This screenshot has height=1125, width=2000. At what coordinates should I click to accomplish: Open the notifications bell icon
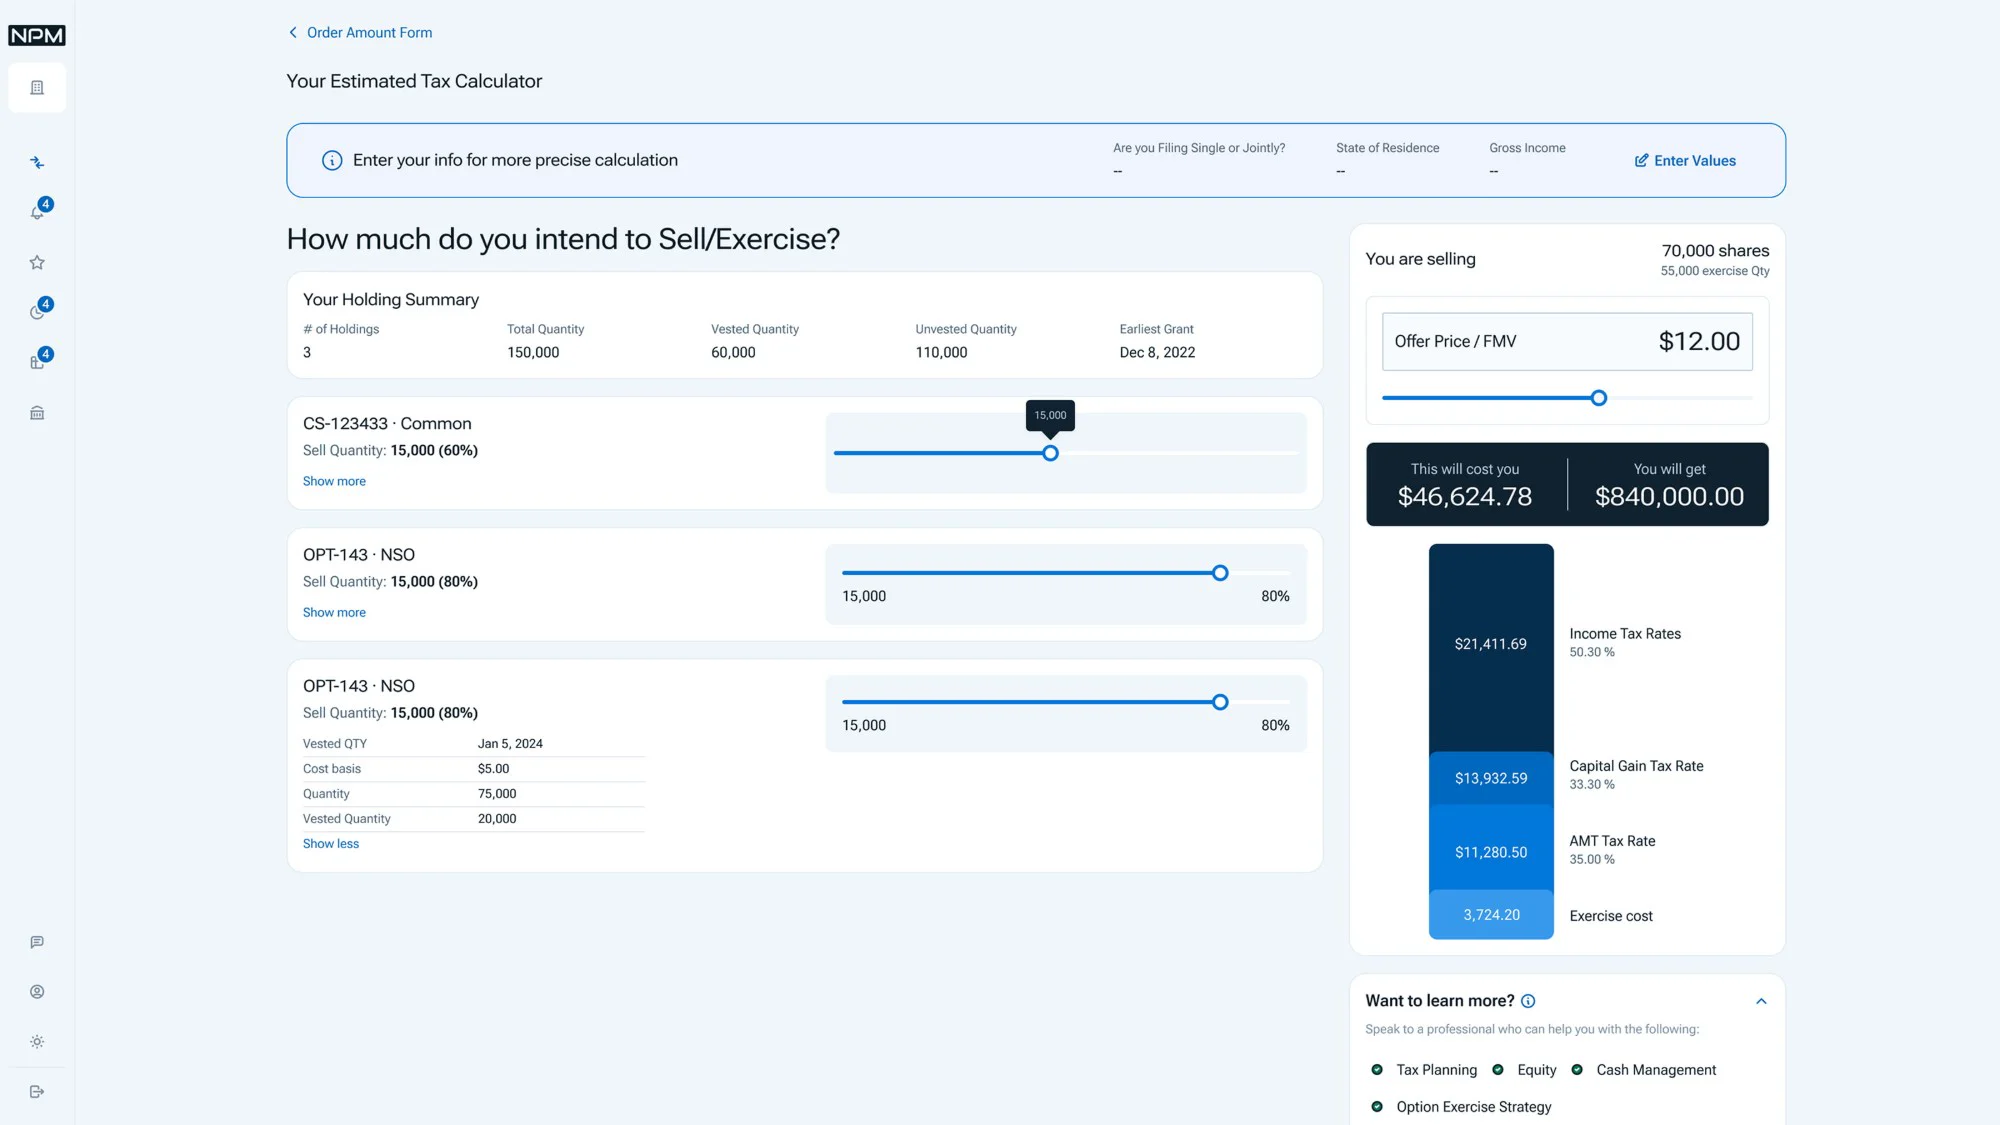pyautogui.click(x=37, y=212)
